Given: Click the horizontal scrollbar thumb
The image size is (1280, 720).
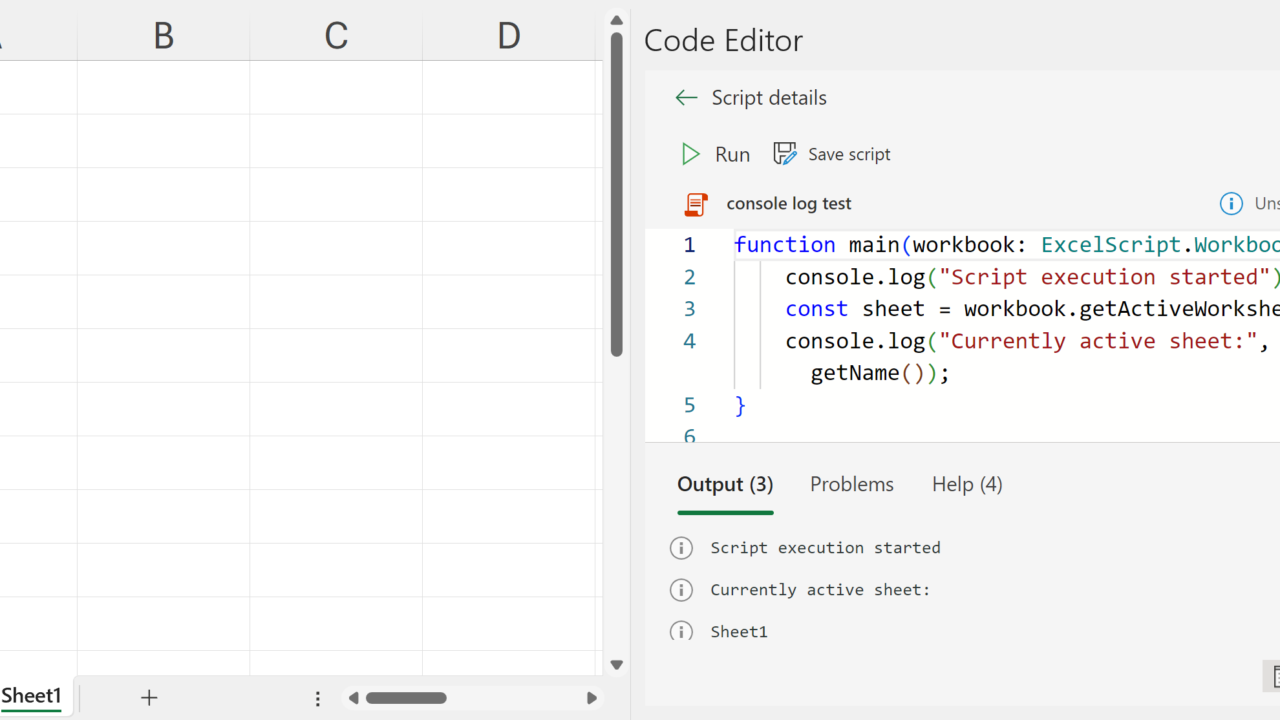Looking at the screenshot, I should tap(406, 698).
